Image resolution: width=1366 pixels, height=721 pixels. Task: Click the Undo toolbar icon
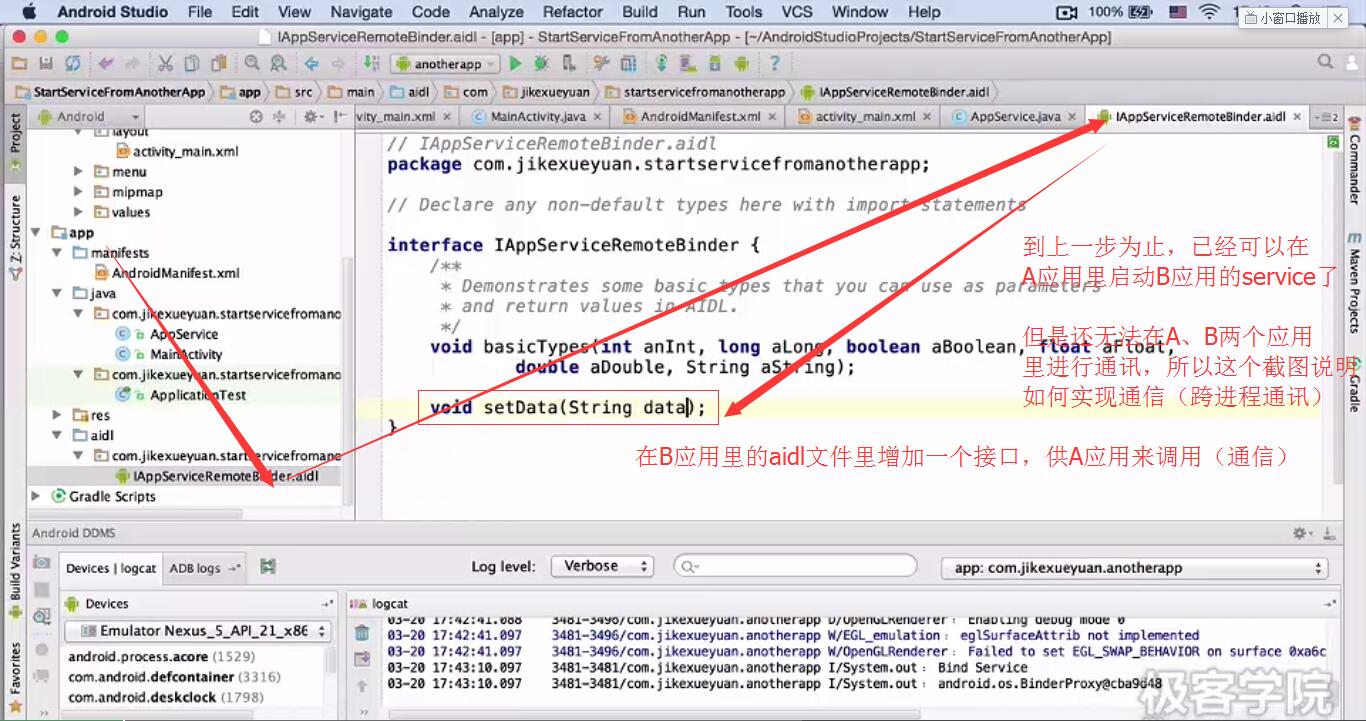[x=106, y=63]
